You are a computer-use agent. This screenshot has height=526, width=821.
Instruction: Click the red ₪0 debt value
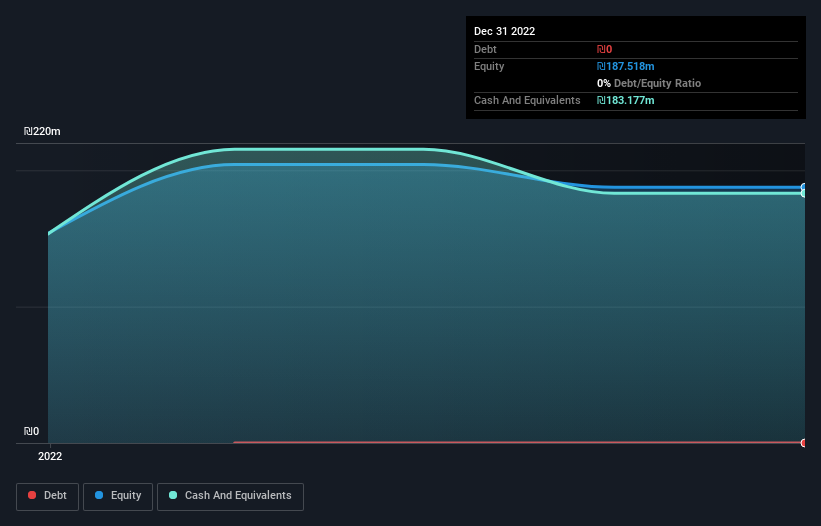coord(604,49)
